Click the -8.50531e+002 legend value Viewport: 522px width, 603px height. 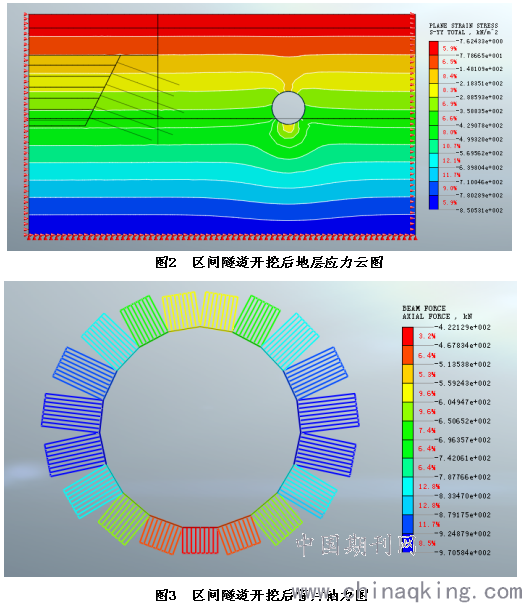(x=480, y=210)
